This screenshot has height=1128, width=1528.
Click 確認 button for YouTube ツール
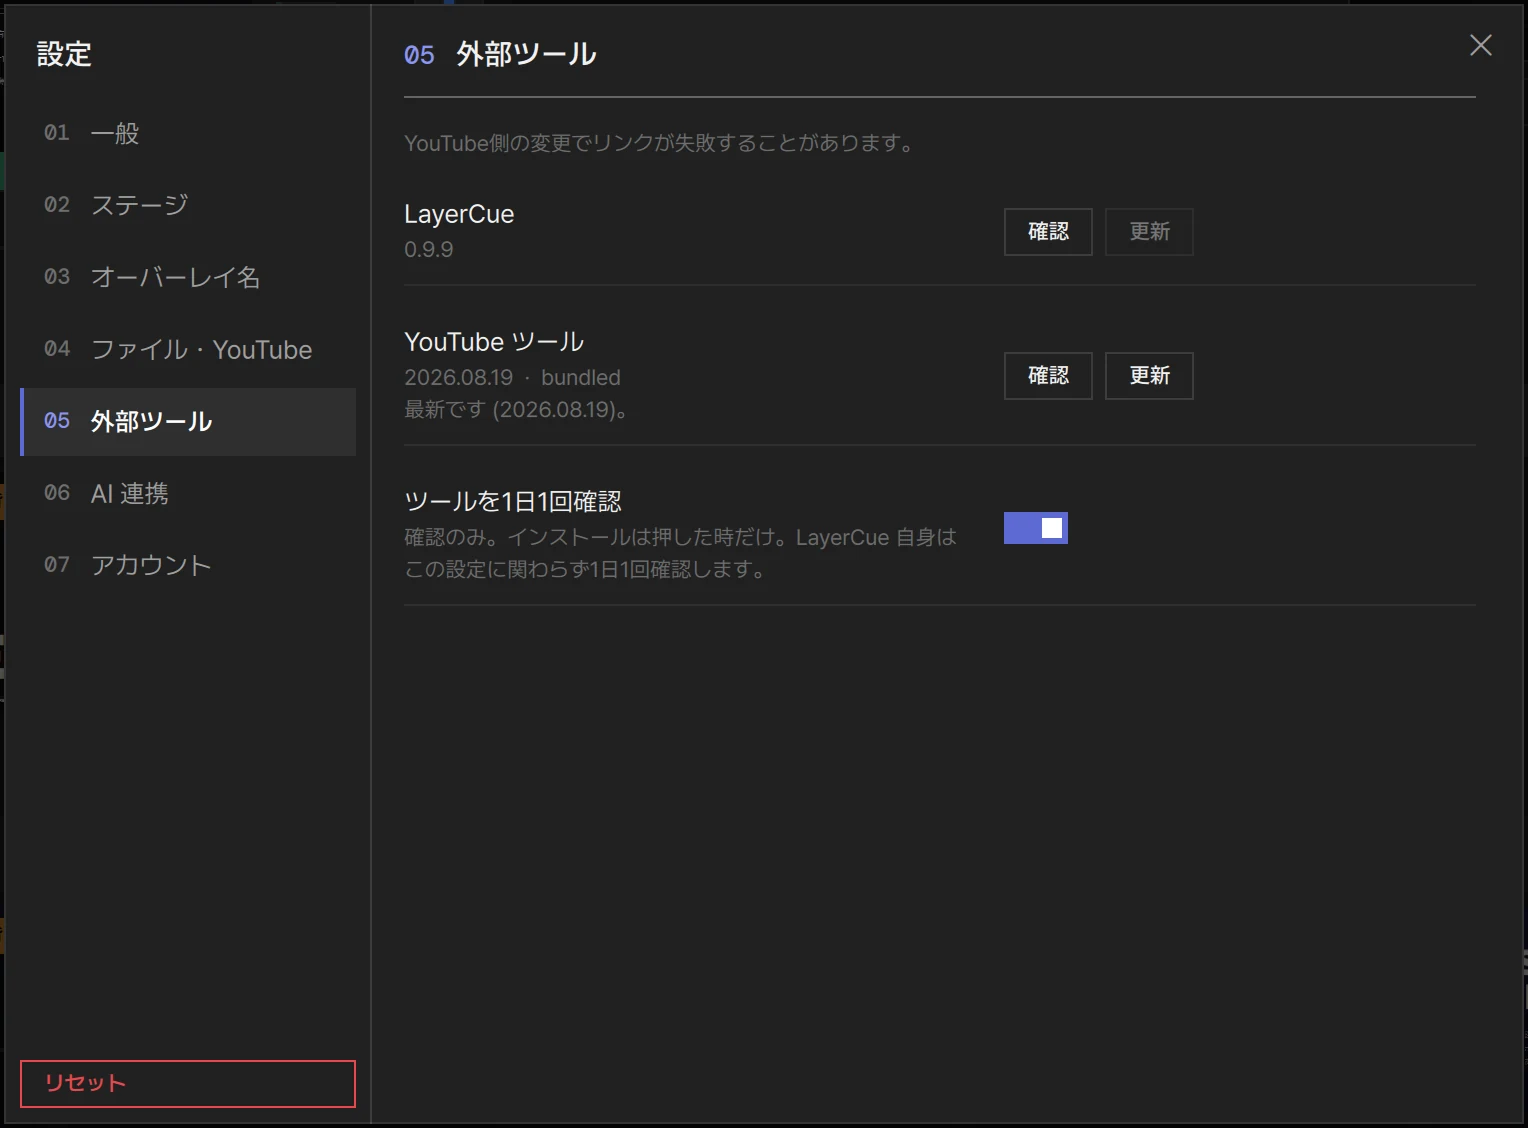pos(1048,376)
